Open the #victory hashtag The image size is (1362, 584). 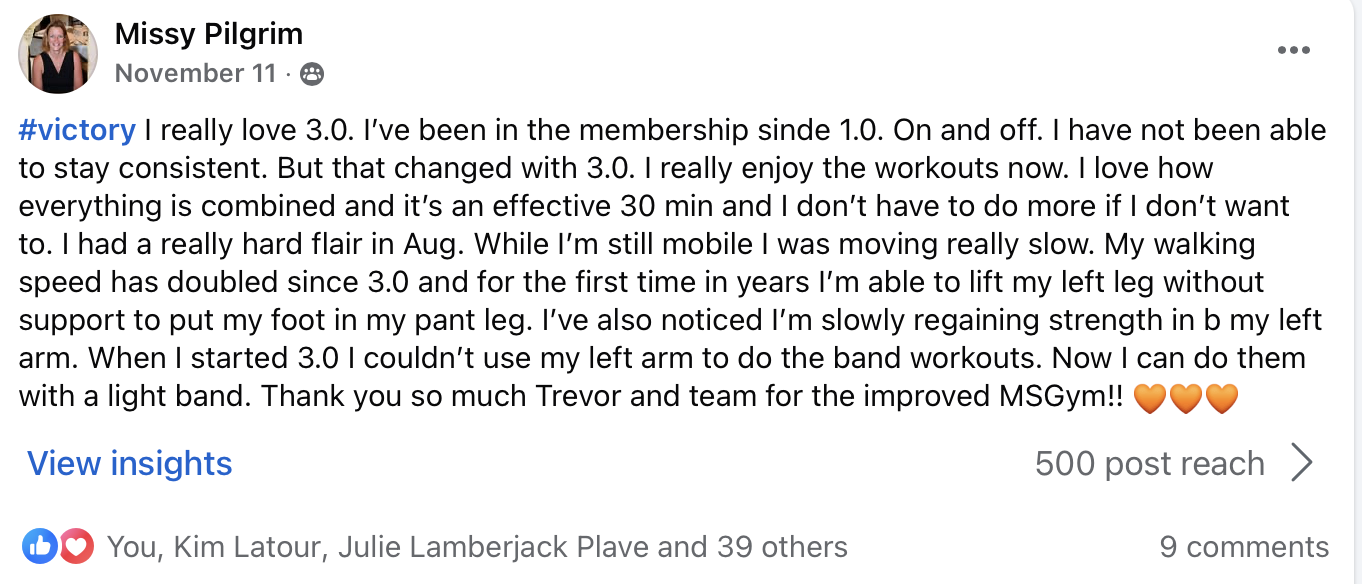coord(77,130)
